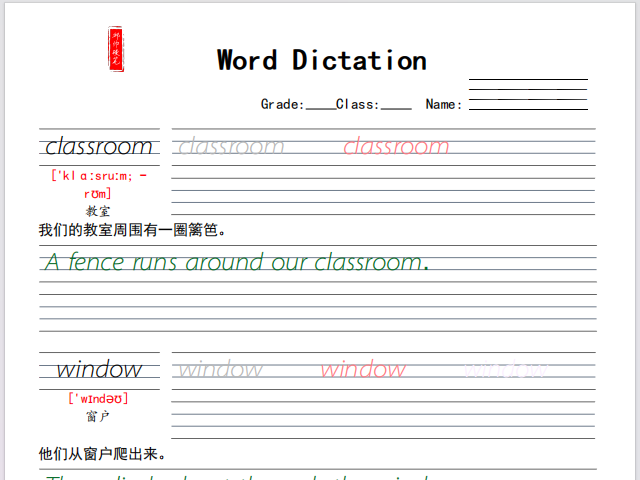
Task: Select the Chinese sentence 他们从窗户爬出来
Action: tap(102, 454)
